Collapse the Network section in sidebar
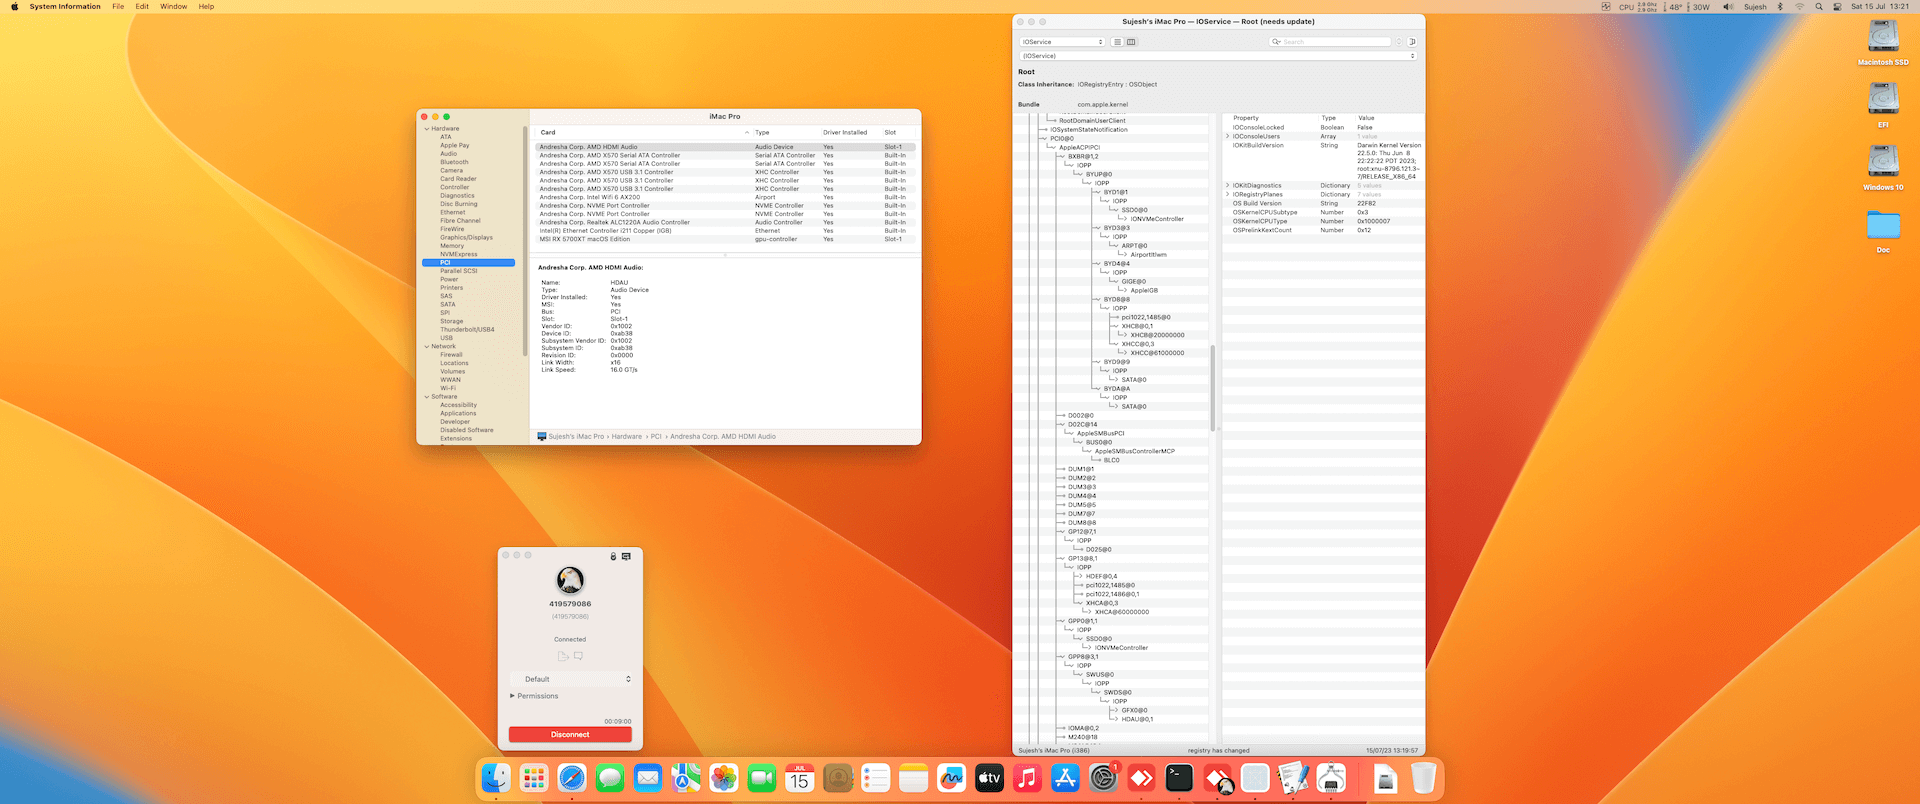This screenshot has width=1920, height=804. point(426,347)
